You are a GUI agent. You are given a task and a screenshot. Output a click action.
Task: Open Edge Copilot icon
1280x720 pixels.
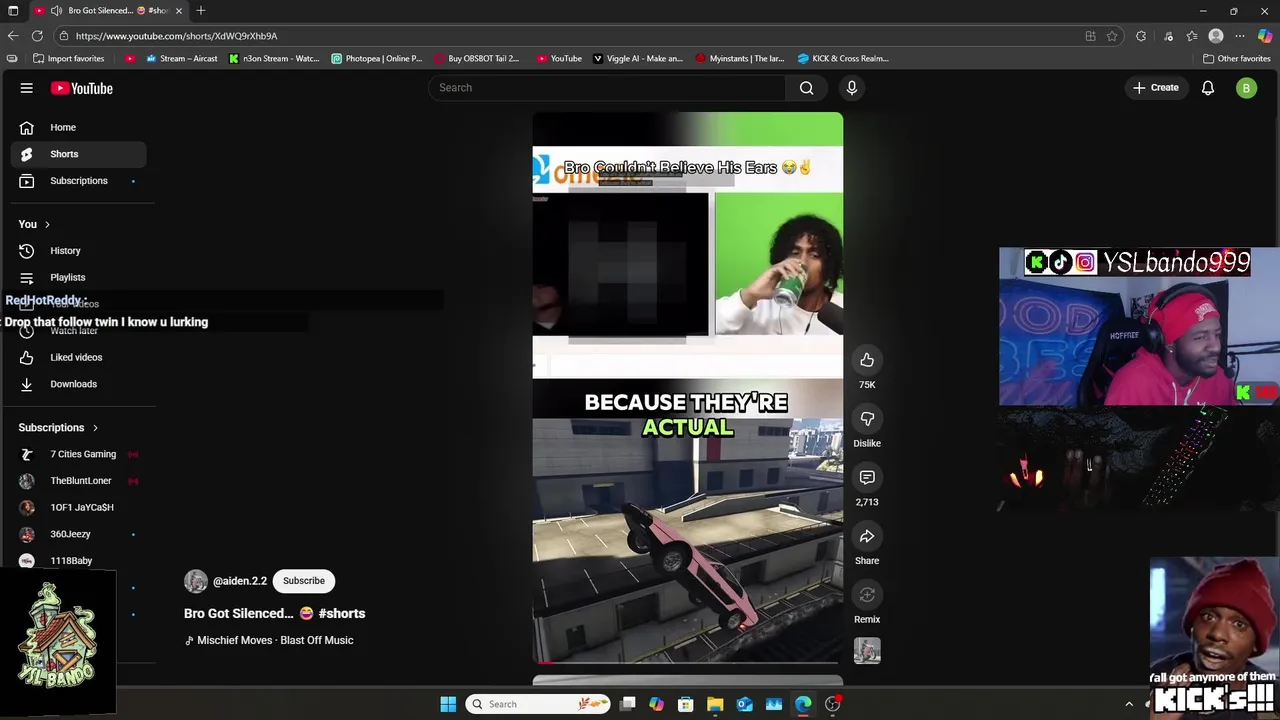pos(1265,36)
